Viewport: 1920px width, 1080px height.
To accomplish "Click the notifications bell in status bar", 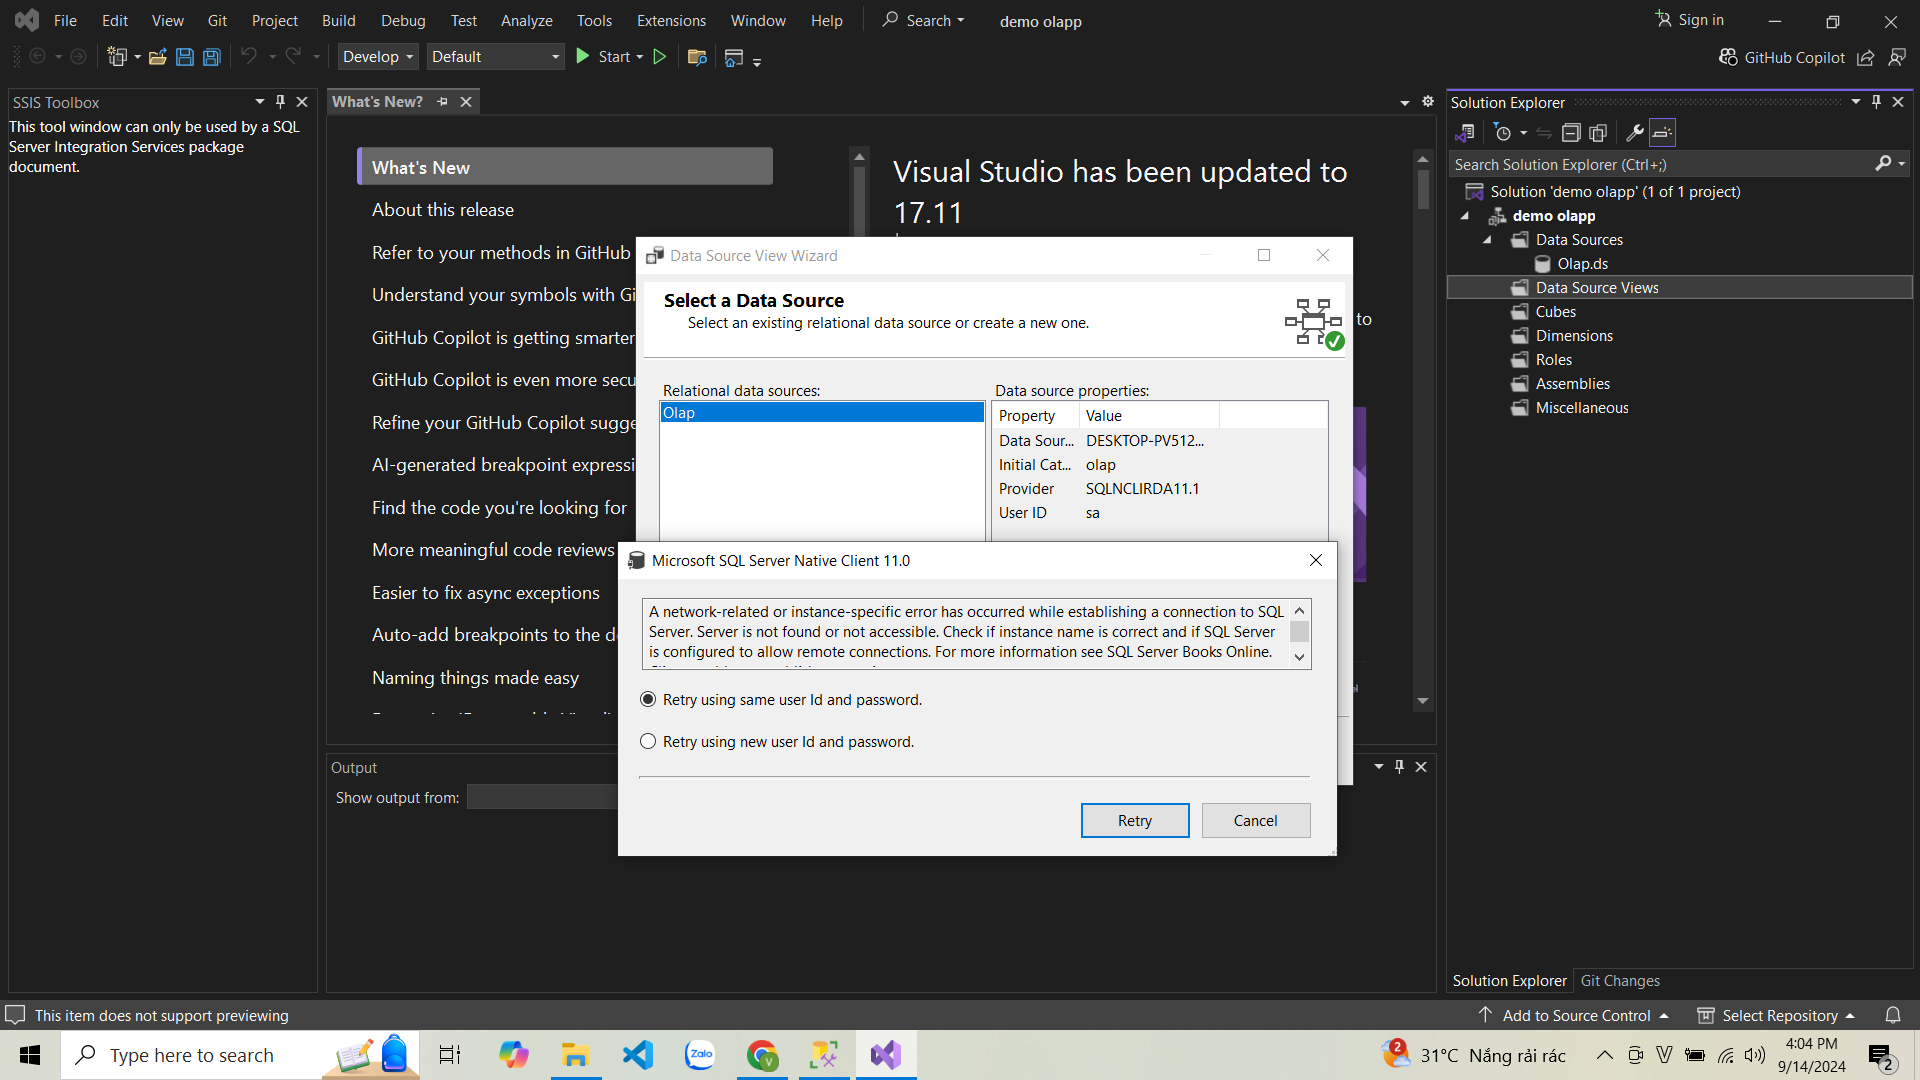I will click(x=1893, y=1015).
